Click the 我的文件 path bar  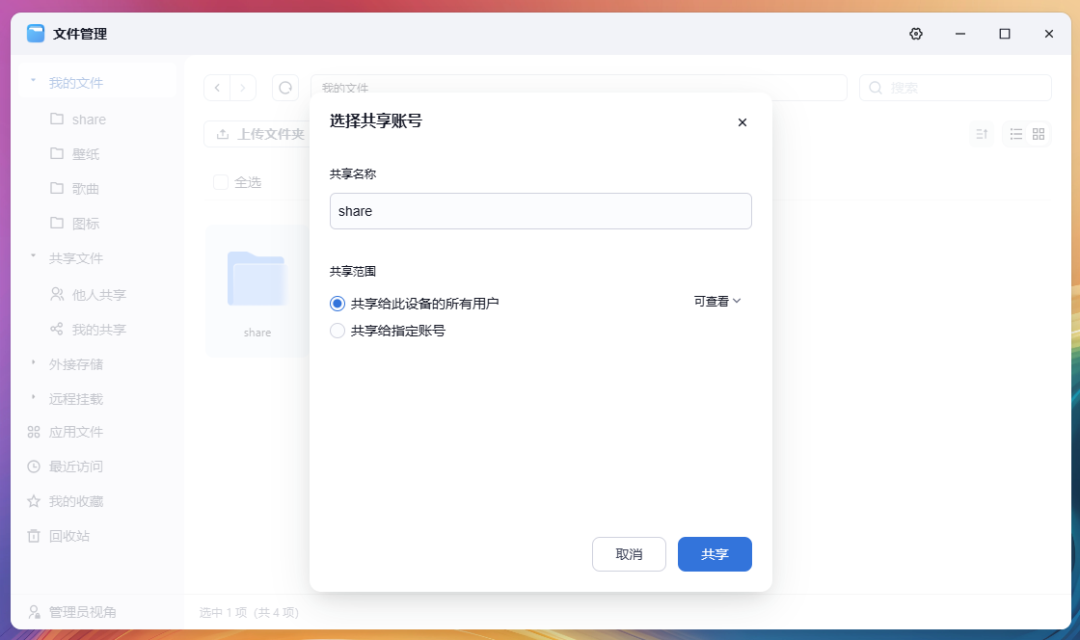coord(579,87)
